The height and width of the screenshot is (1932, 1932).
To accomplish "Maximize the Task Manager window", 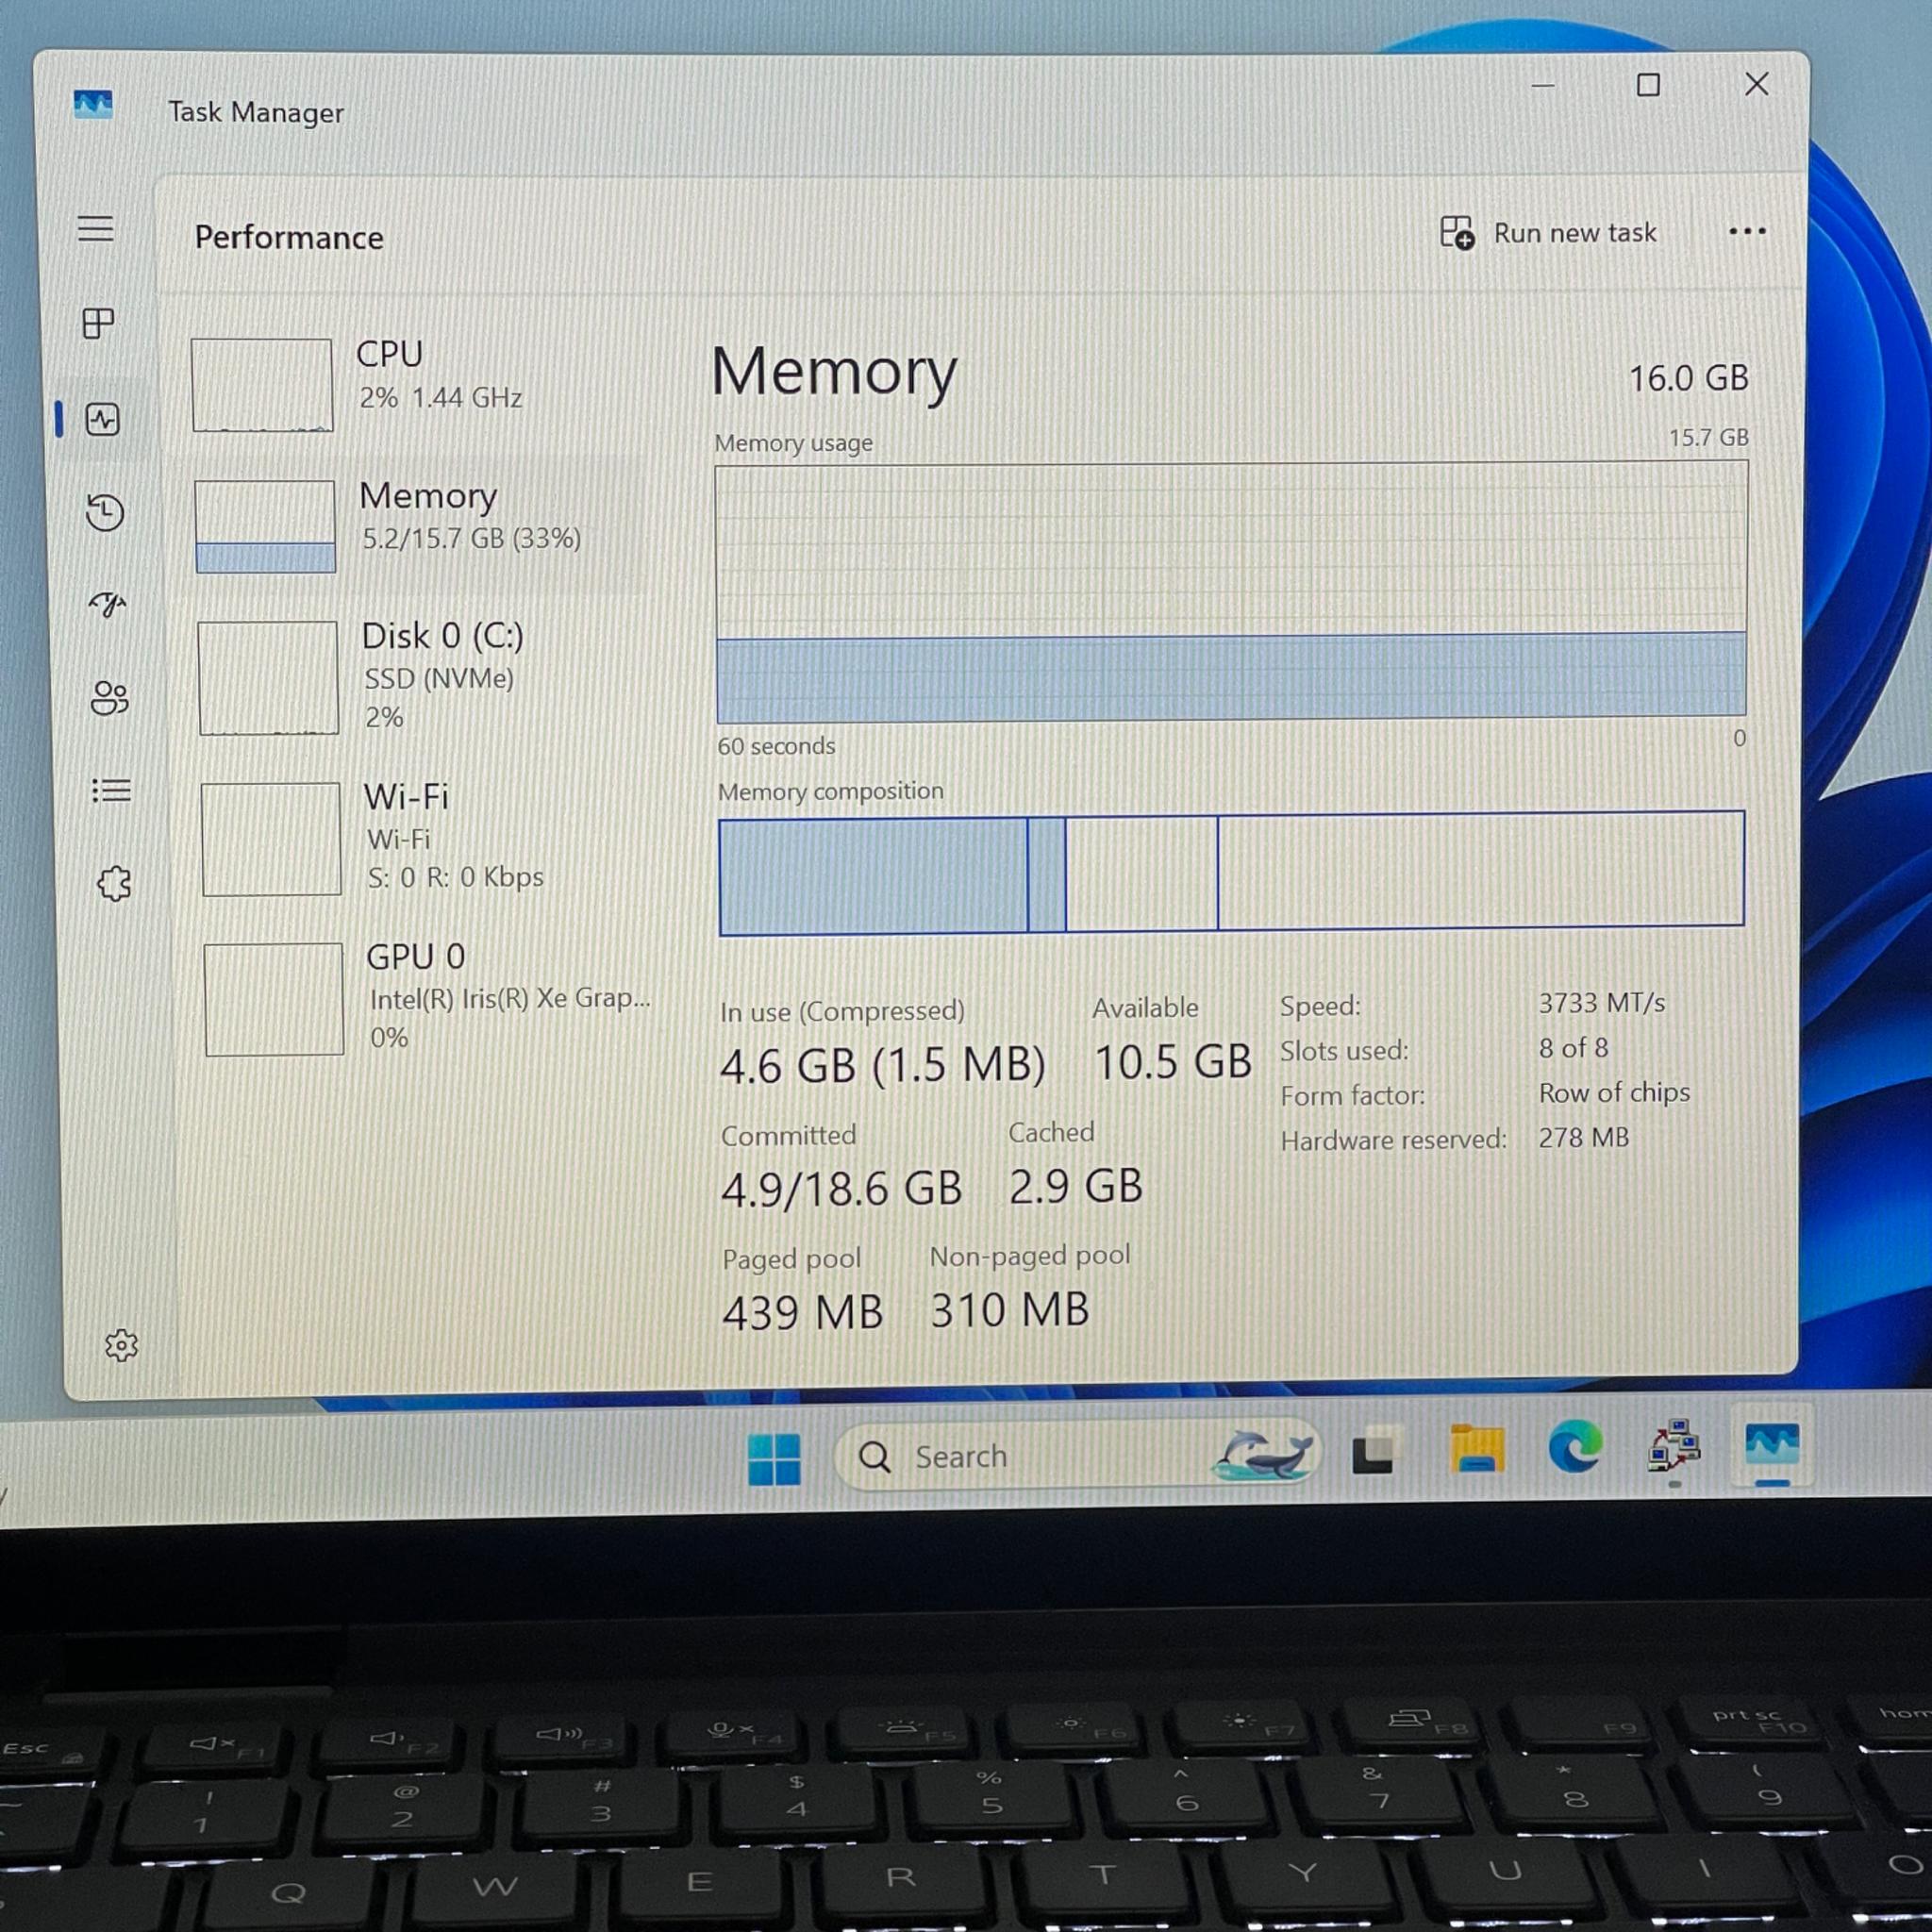I will [x=1648, y=85].
